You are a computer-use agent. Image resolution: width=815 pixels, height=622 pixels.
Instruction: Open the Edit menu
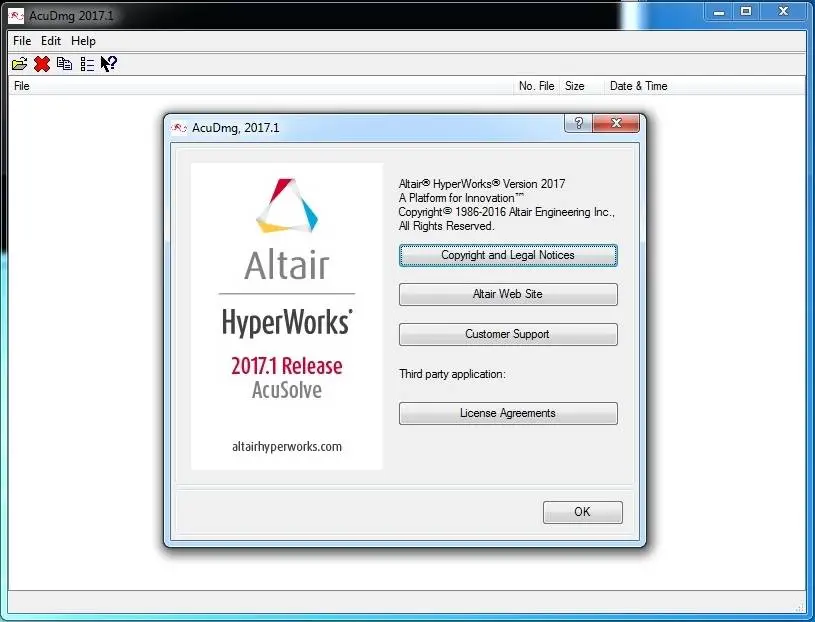pos(51,41)
